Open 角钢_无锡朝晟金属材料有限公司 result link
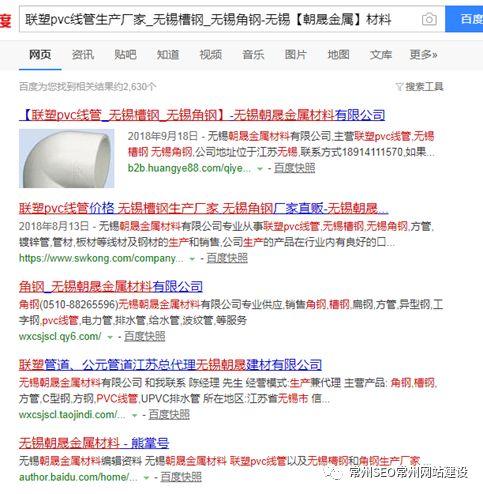 (111, 287)
